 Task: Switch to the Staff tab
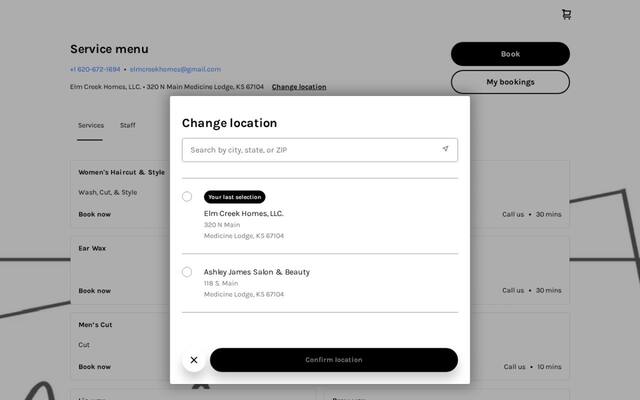(x=128, y=125)
